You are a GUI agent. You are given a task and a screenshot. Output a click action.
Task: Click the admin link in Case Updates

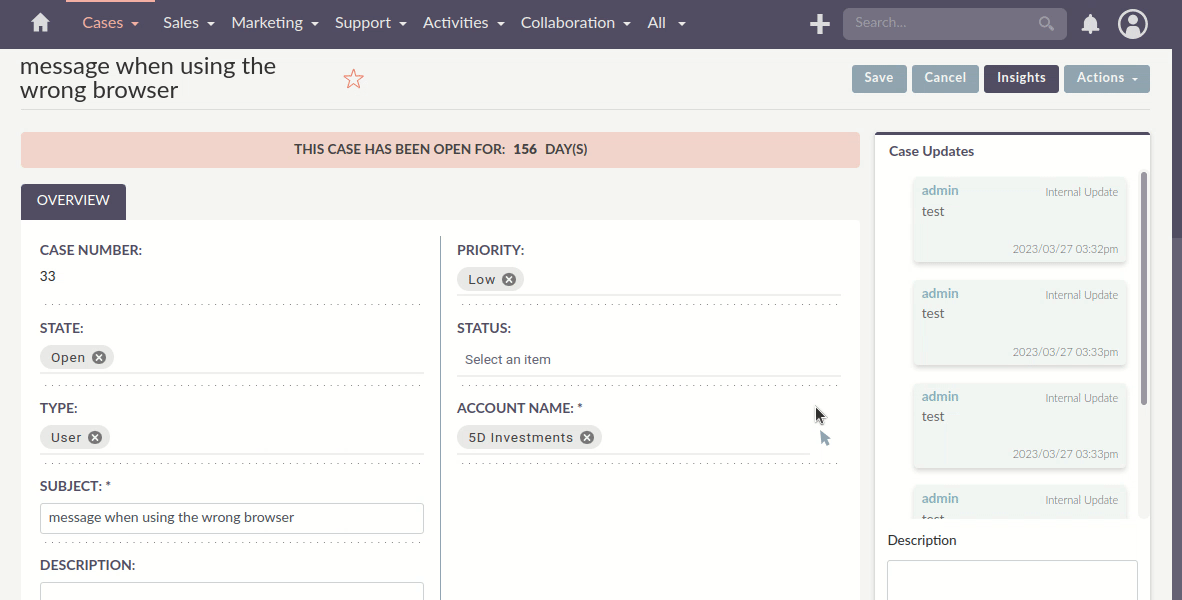coord(939,190)
